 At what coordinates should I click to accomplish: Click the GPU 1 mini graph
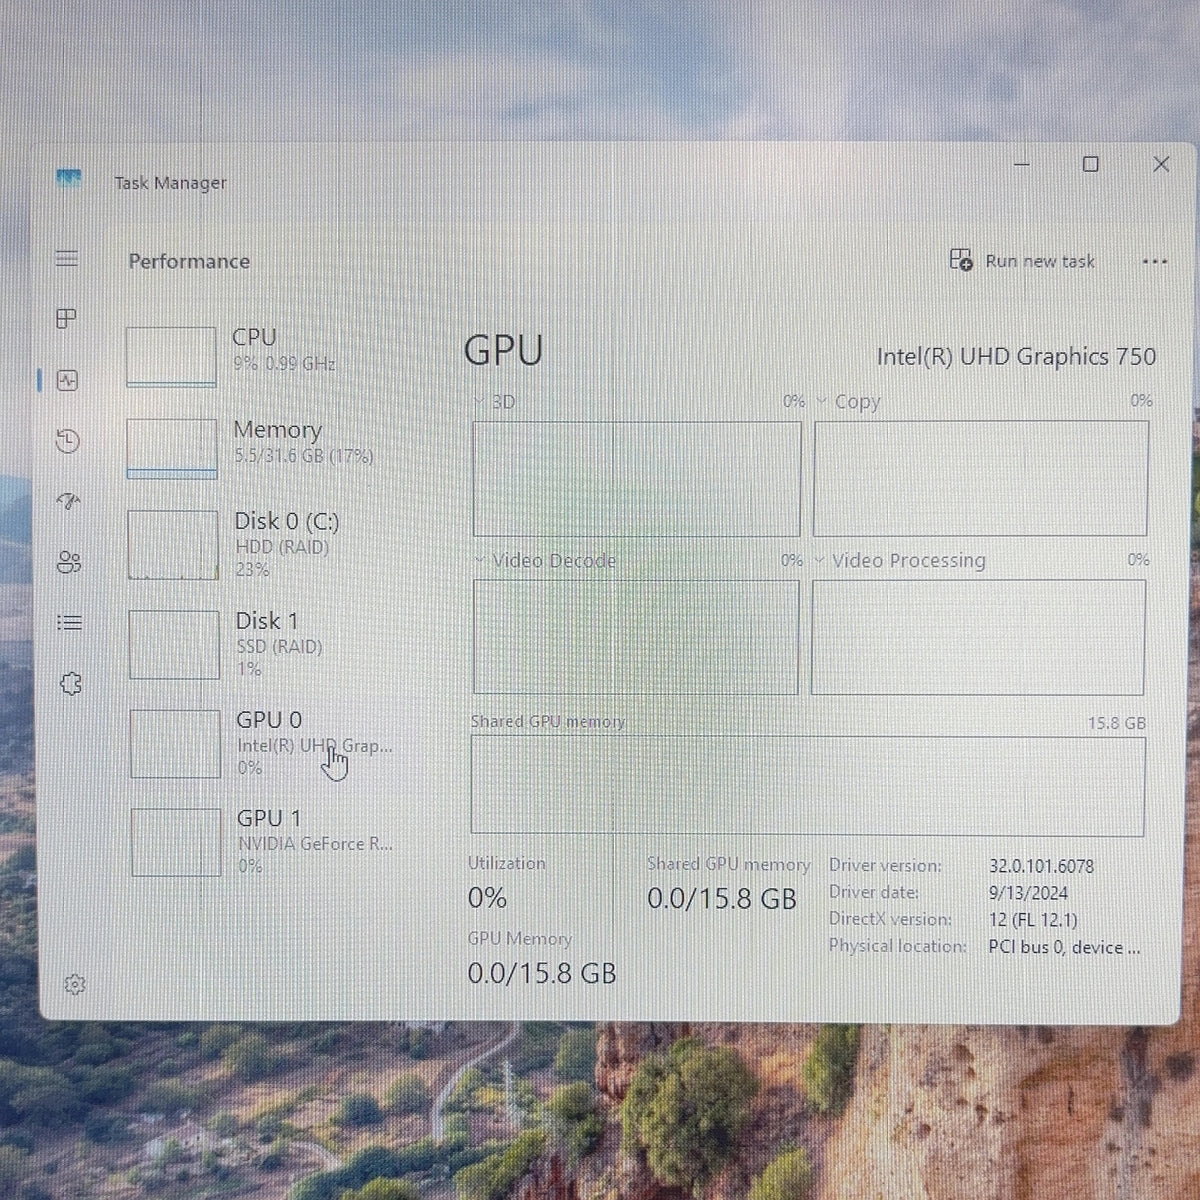pyautogui.click(x=176, y=842)
